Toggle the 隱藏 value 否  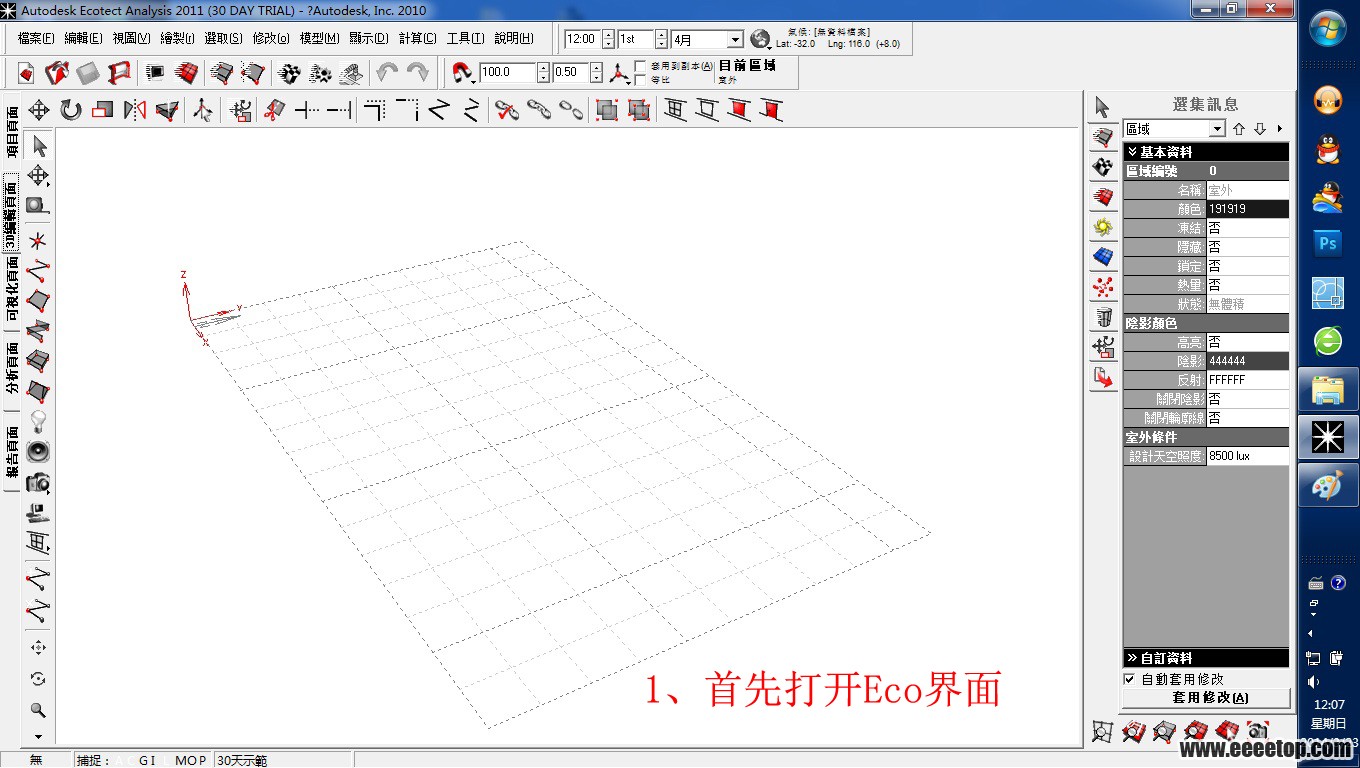coord(1247,247)
